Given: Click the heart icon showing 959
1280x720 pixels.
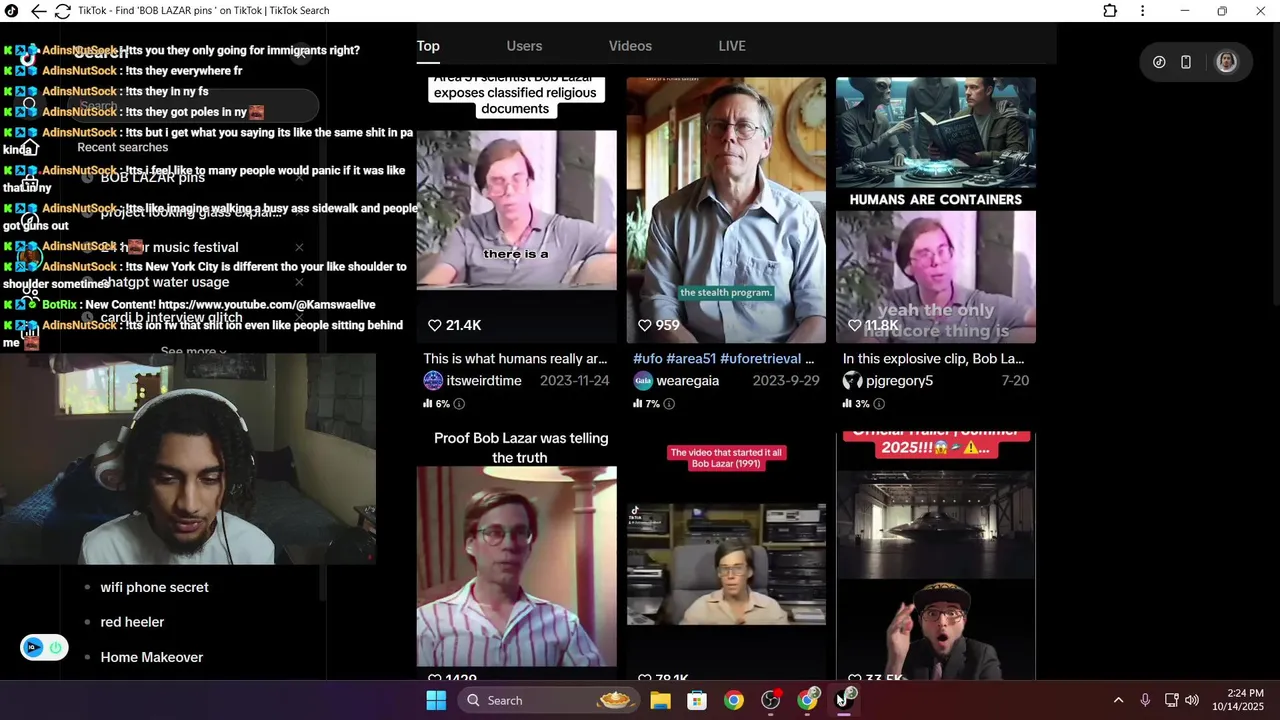Looking at the screenshot, I should 644,325.
